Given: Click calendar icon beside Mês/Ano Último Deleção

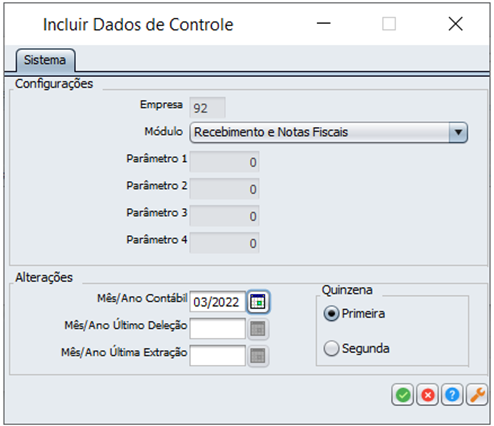Looking at the screenshot, I should click(x=258, y=329).
